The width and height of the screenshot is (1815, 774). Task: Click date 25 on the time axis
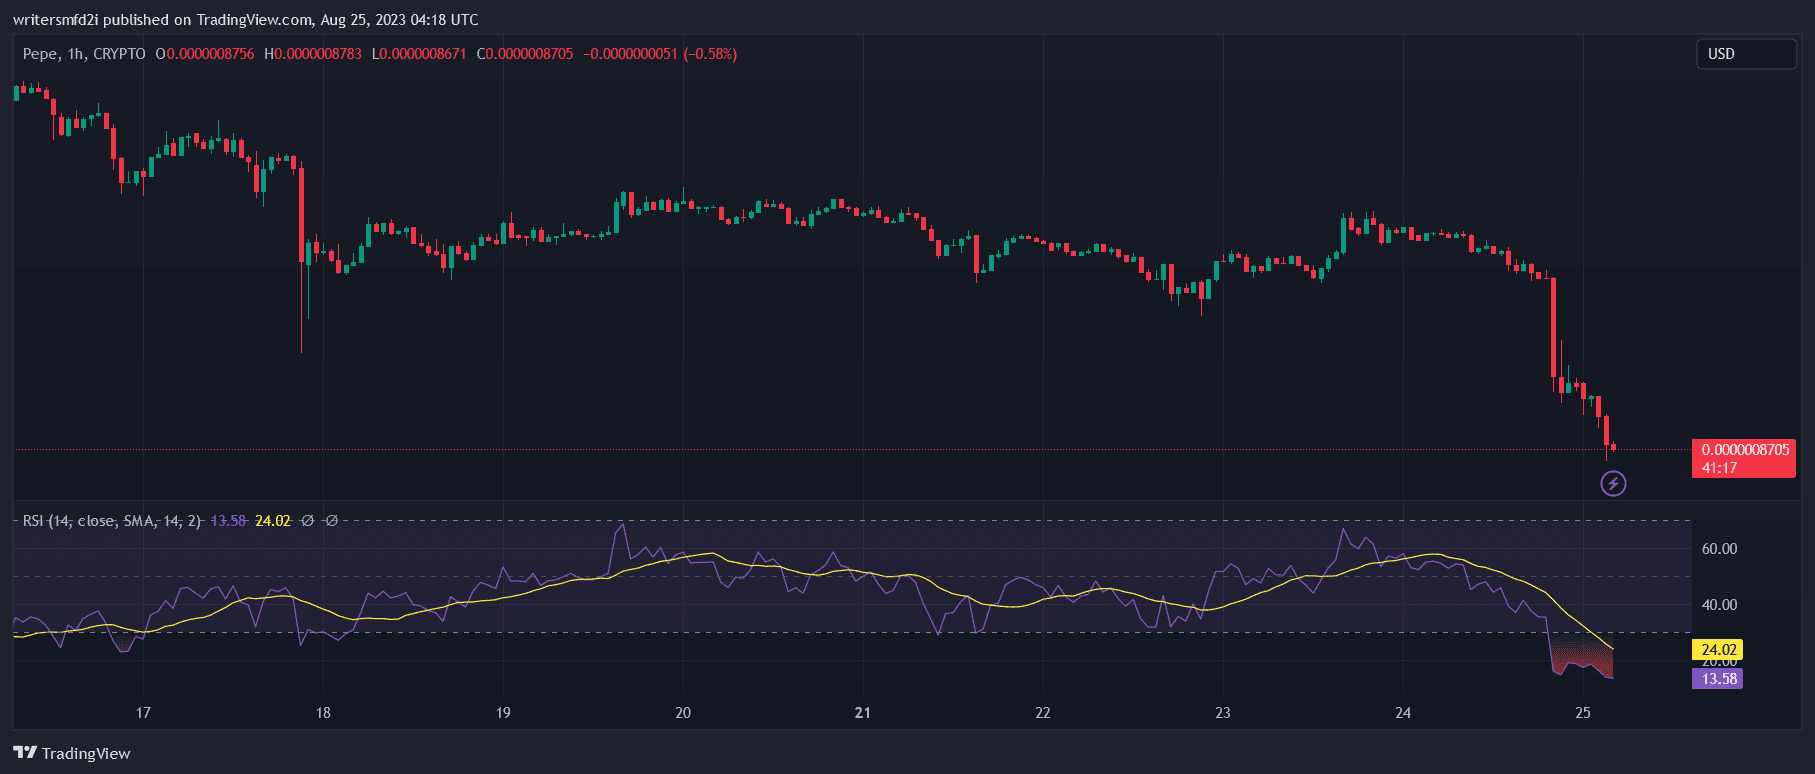(1583, 713)
